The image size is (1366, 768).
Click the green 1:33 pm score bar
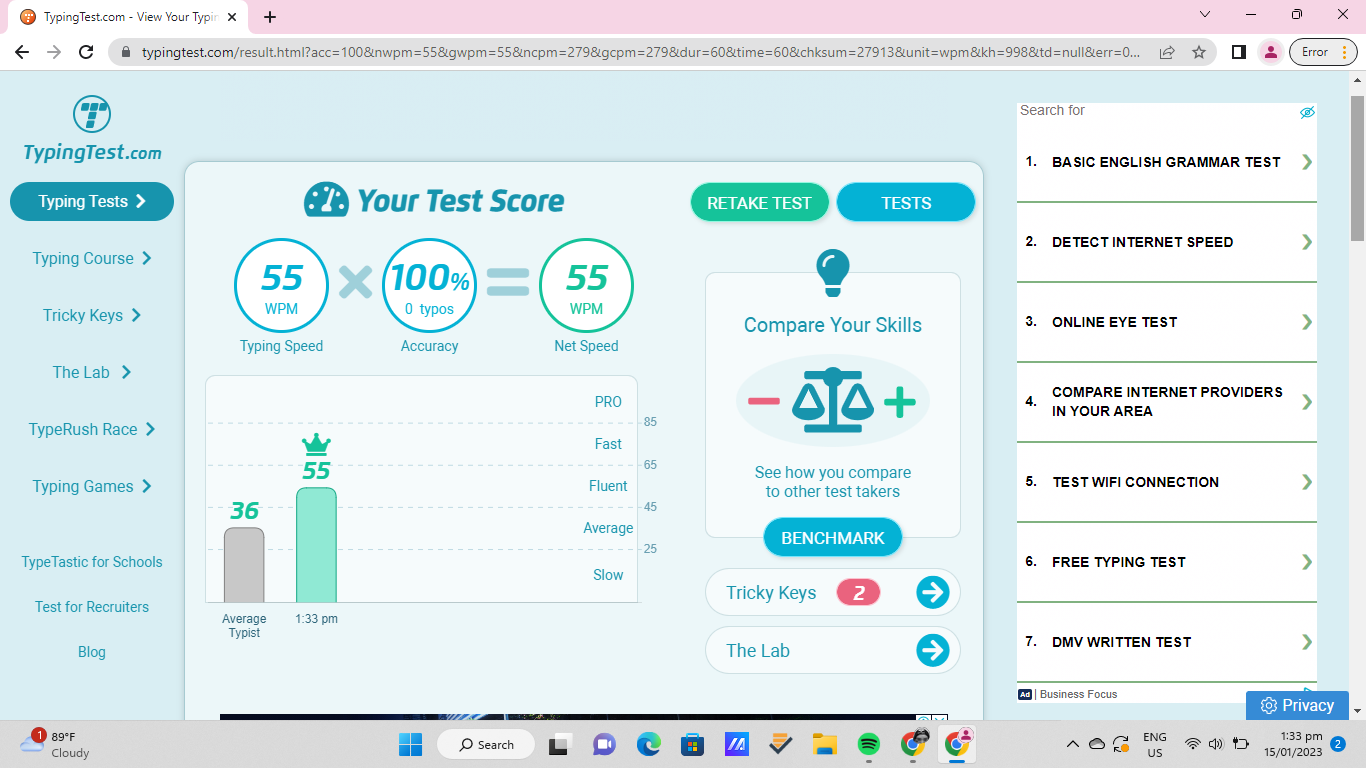[316, 545]
